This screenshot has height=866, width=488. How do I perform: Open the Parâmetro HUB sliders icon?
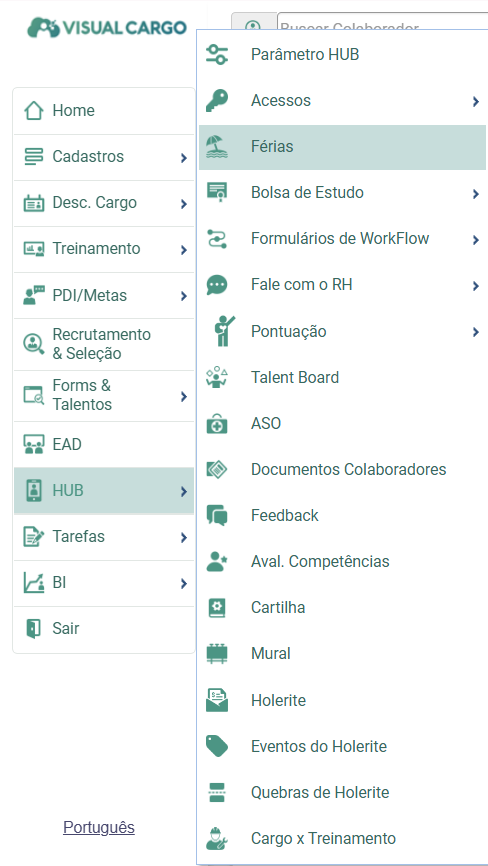click(x=216, y=55)
